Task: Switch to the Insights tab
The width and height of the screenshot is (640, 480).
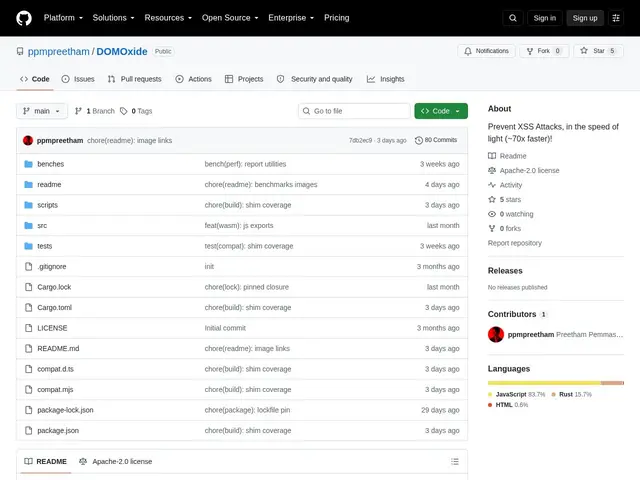Action: coord(385,79)
